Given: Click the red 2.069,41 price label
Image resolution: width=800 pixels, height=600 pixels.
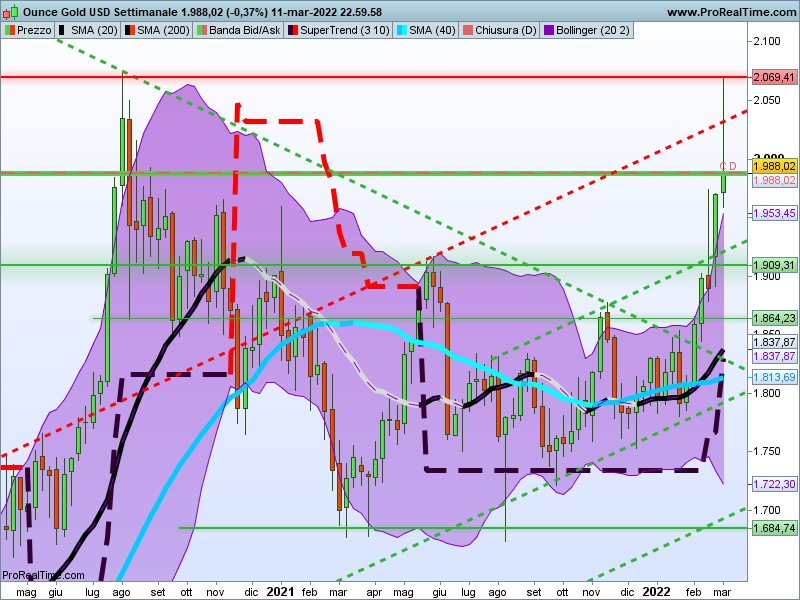Looking at the screenshot, I should [774, 77].
